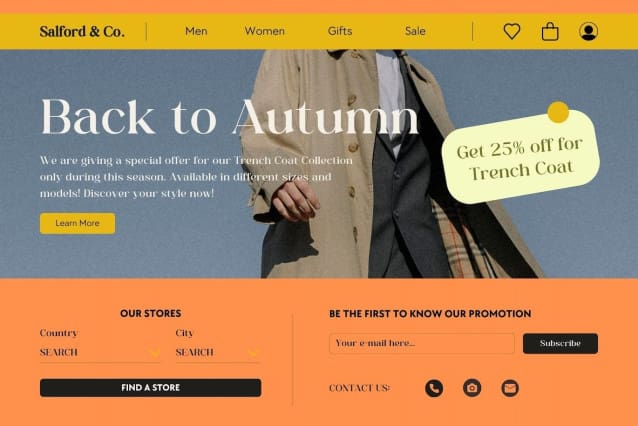Click the phone contact icon
Image resolution: width=638 pixels, height=426 pixels.
click(434, 388)
